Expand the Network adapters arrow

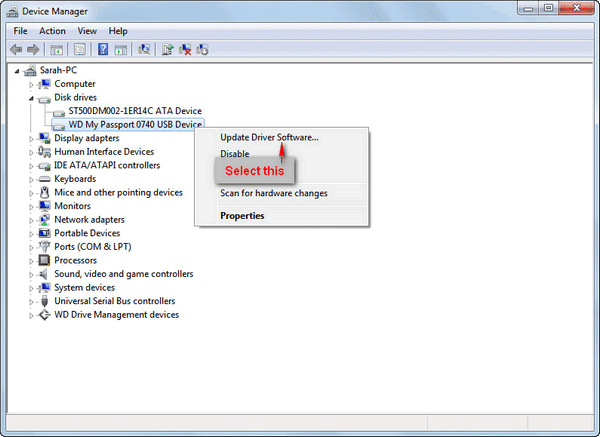click(31, 220)
